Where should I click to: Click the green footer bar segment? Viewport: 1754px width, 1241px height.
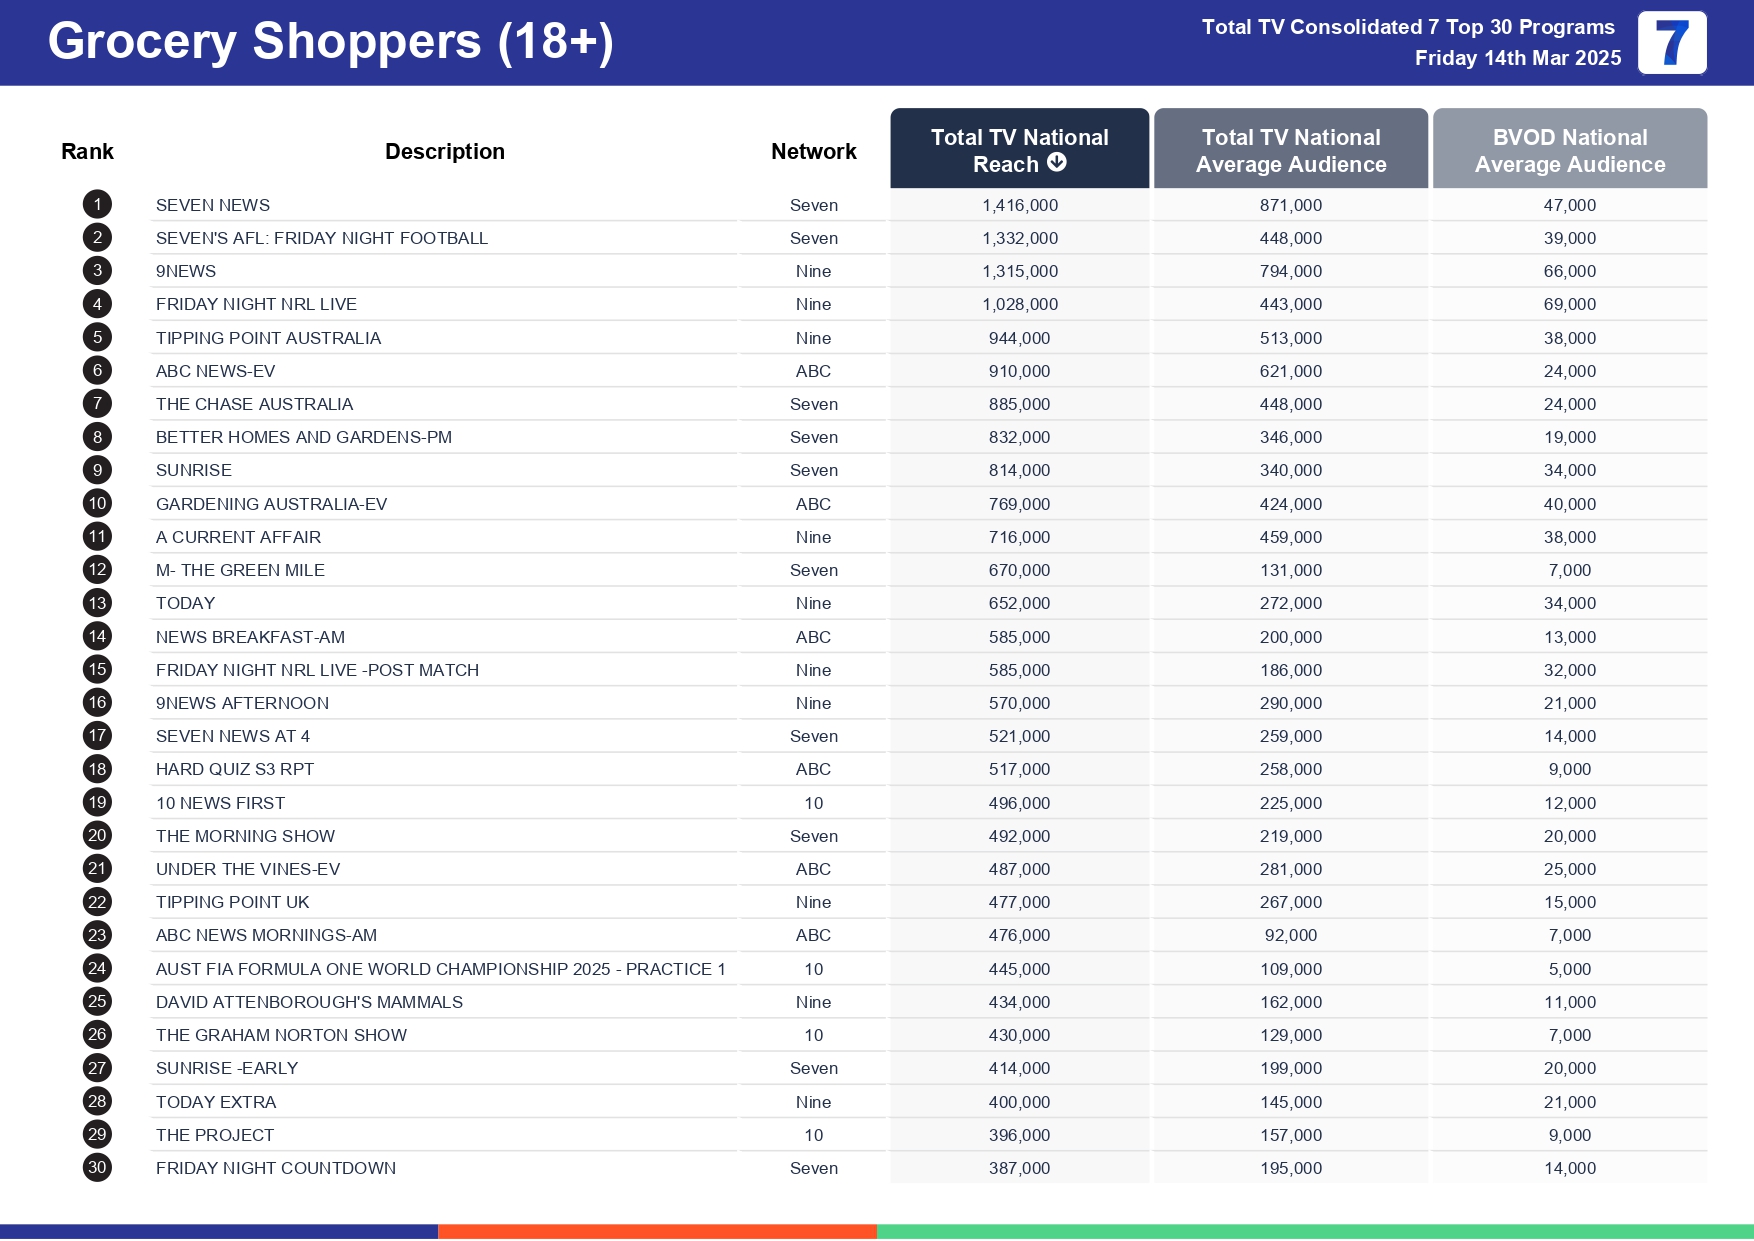click(1314, 1232)
